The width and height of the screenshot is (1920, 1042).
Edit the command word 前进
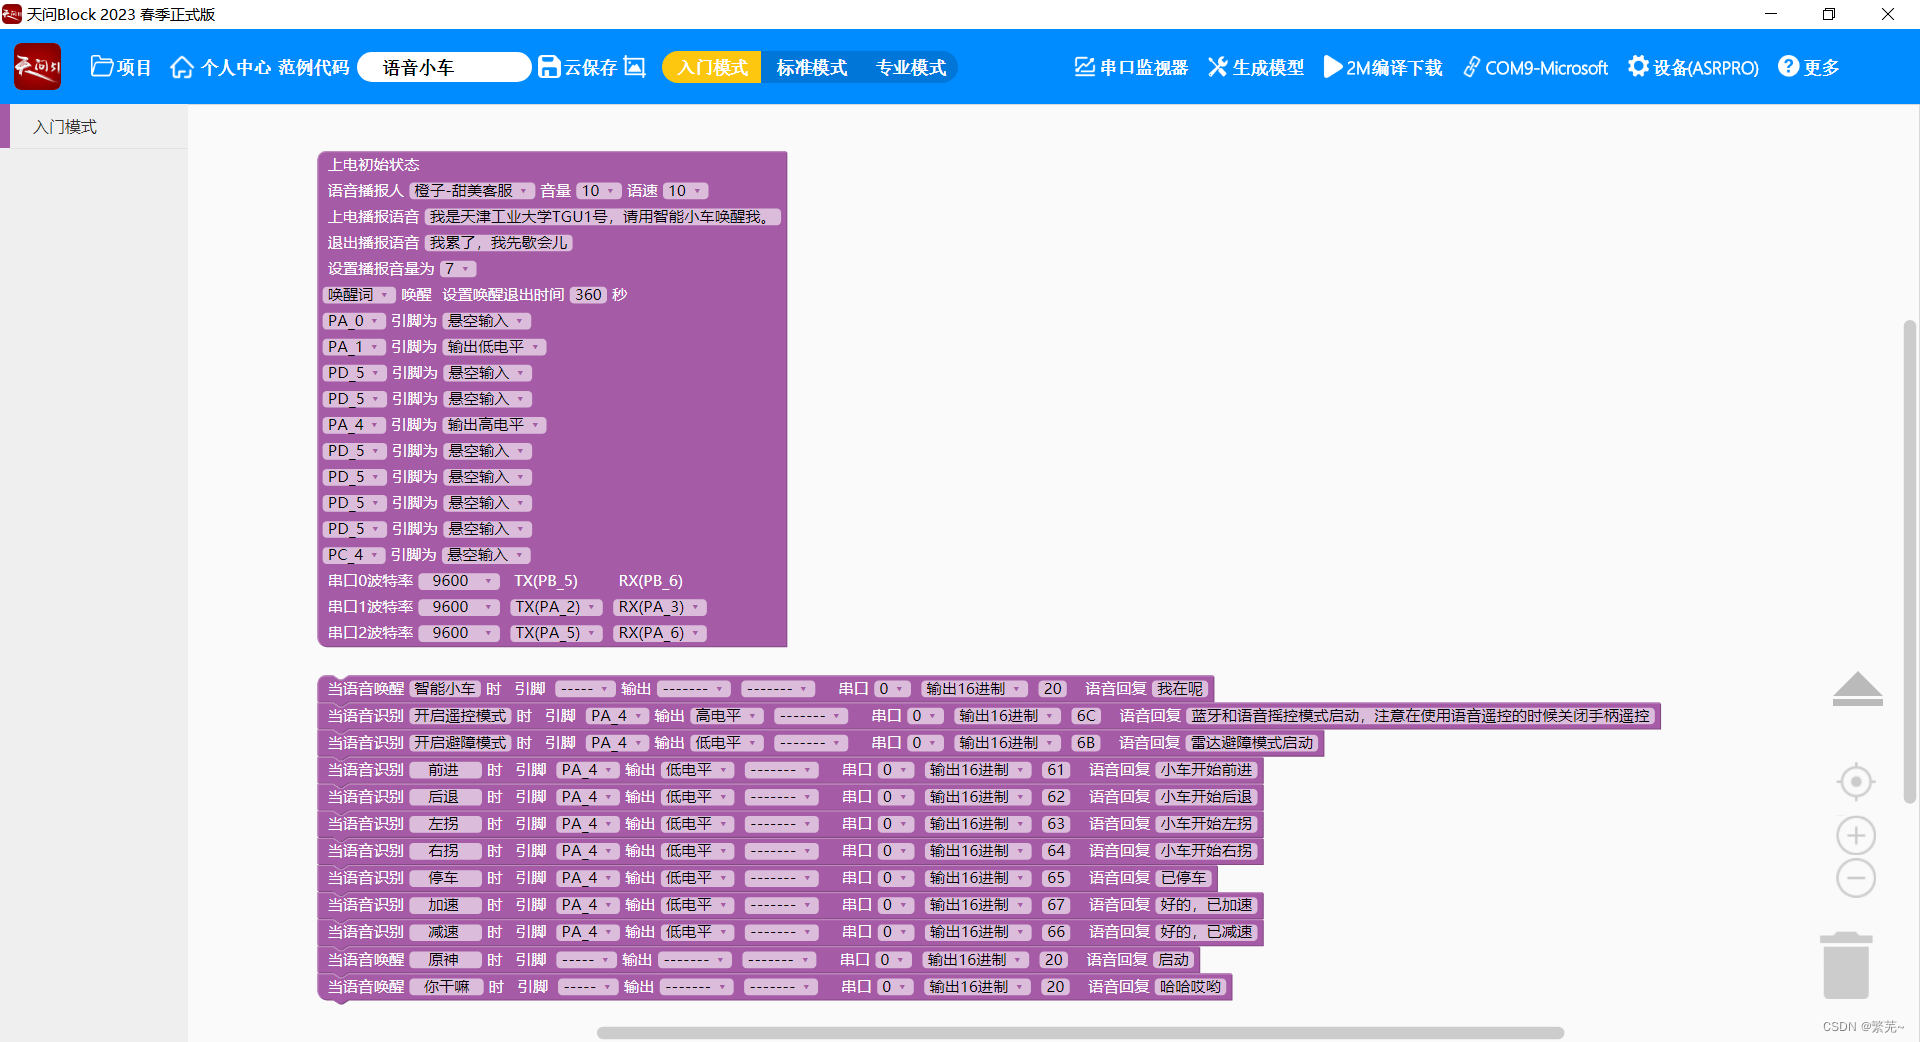[x=444, y=770]
